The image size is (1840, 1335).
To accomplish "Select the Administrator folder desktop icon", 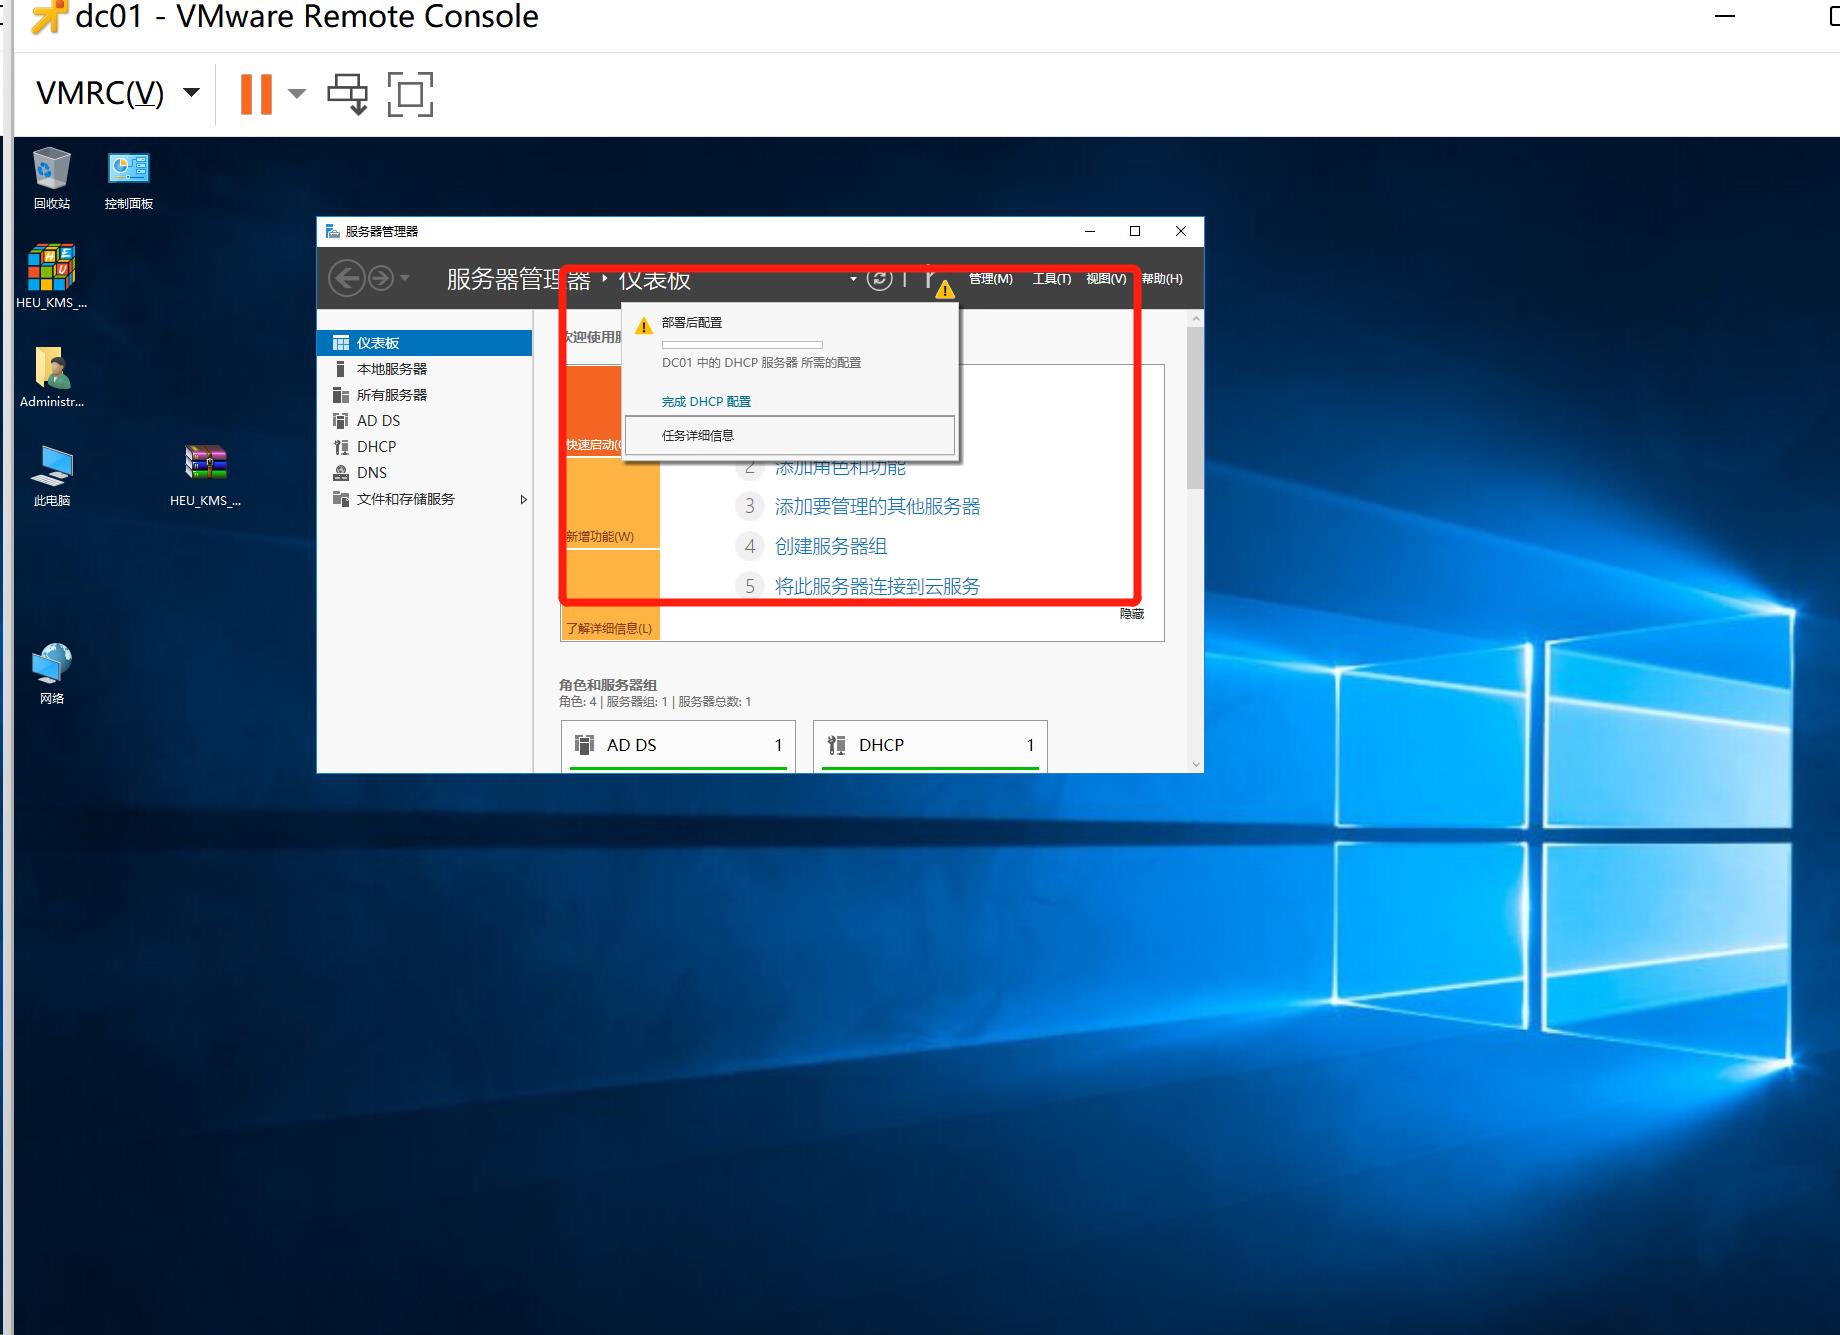I will tap(51, 376).
